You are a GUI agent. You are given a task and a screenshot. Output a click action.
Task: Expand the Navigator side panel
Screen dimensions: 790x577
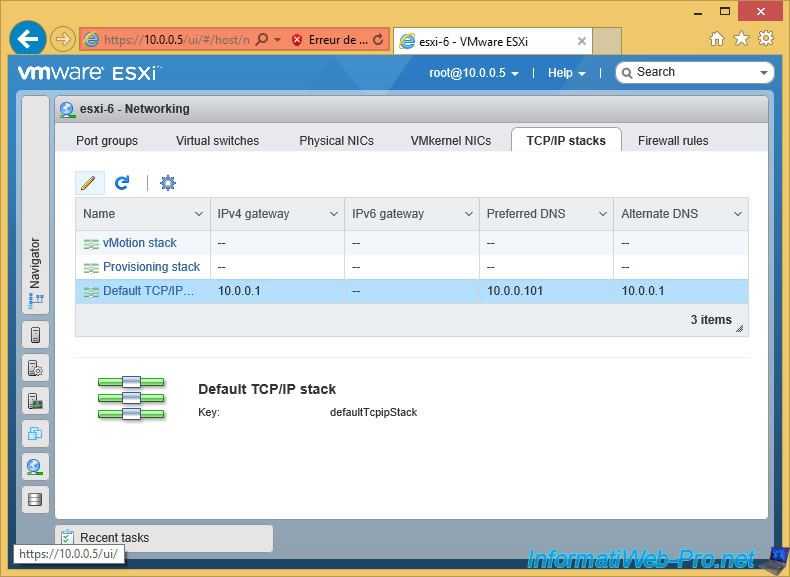coord(35,206)
